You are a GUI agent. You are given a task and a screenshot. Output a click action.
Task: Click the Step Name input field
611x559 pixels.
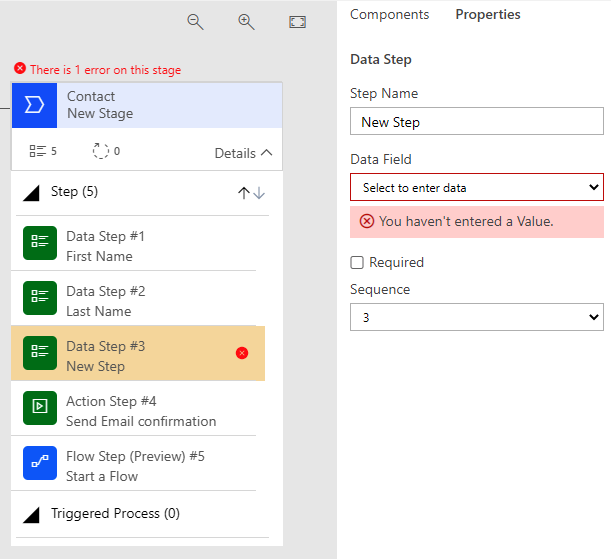477,121
